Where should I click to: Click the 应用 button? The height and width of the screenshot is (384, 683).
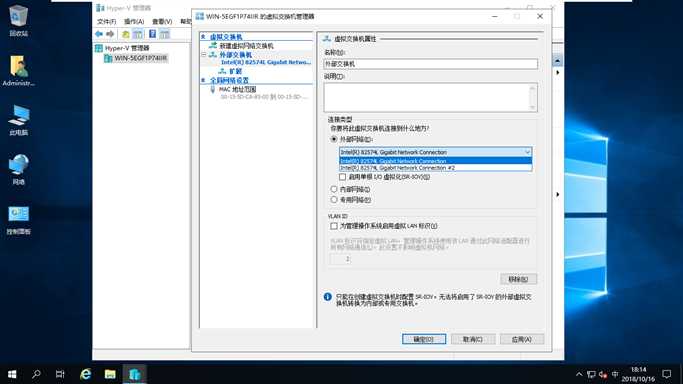click(522, 339)
